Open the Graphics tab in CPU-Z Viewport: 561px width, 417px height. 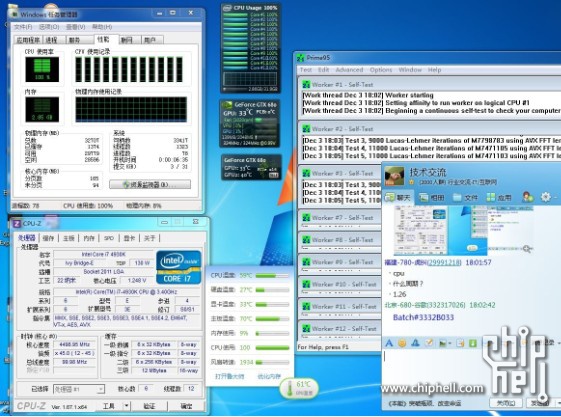[129, 238]
